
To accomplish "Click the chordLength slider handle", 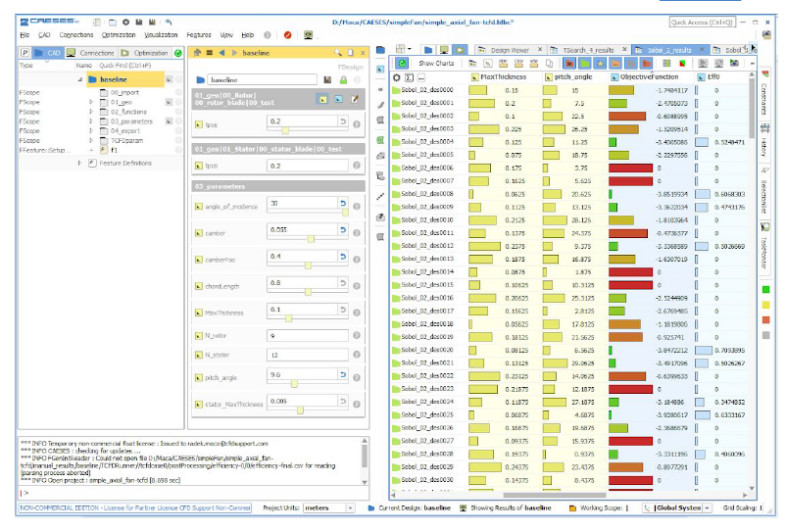I will tap(308, 292).
